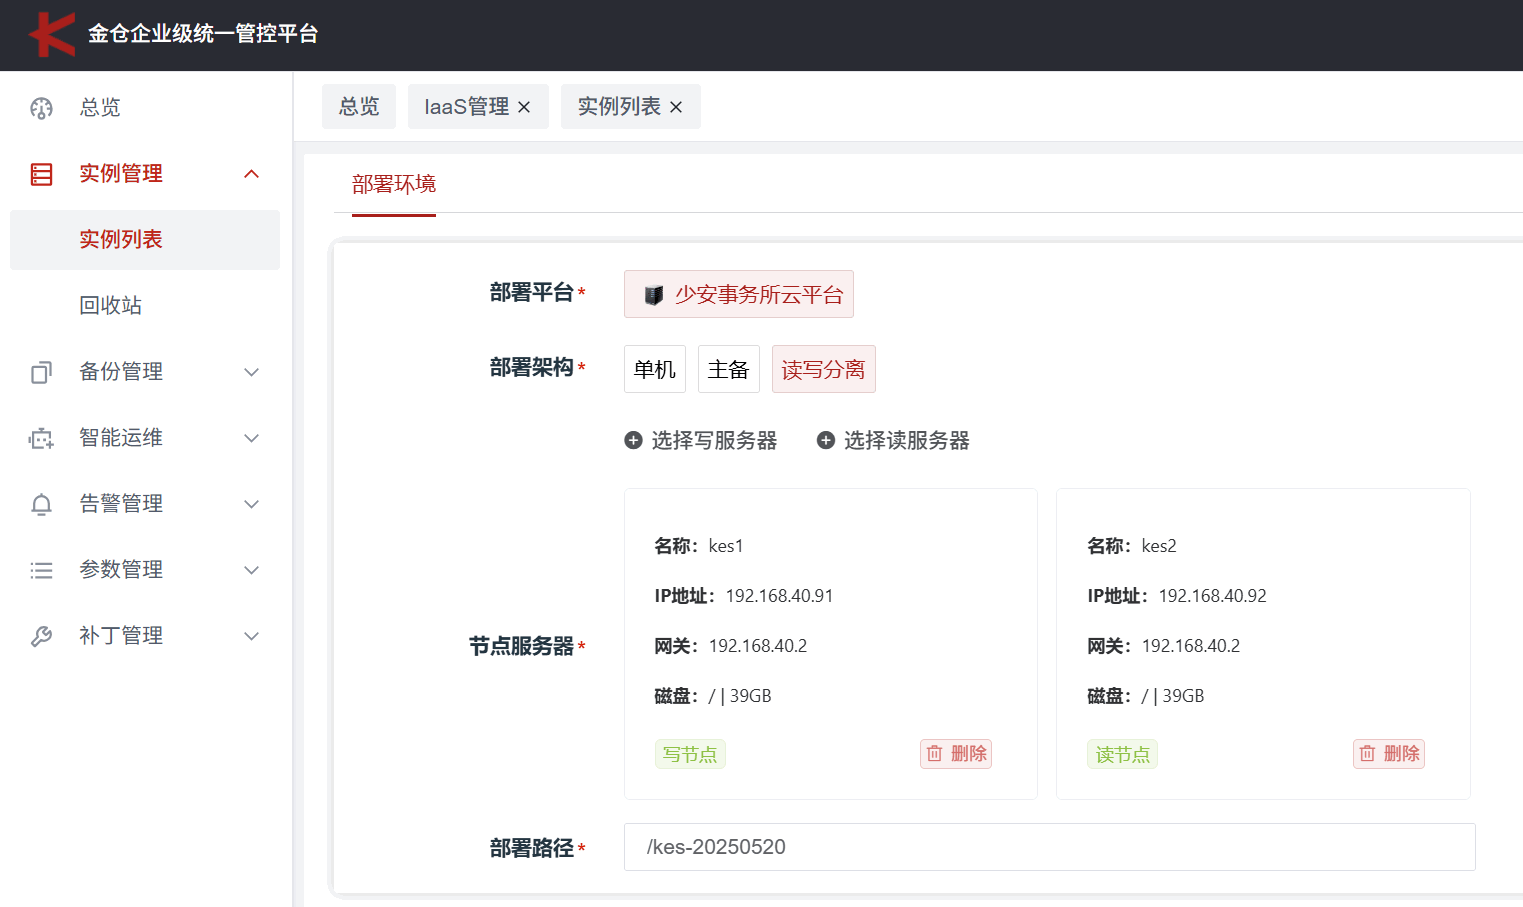Click the plus icon for 选择读服务器

click(x=826, y=440)
